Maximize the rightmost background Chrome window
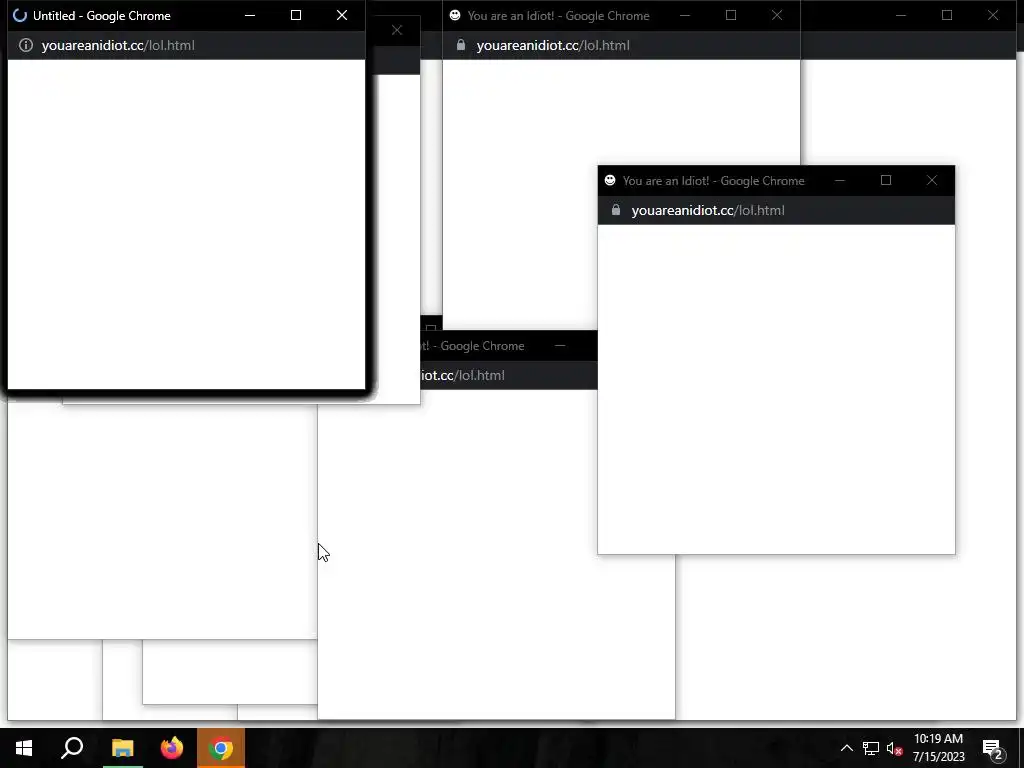Viewport: 1024px width, 768px height. (x=947, y=15)
